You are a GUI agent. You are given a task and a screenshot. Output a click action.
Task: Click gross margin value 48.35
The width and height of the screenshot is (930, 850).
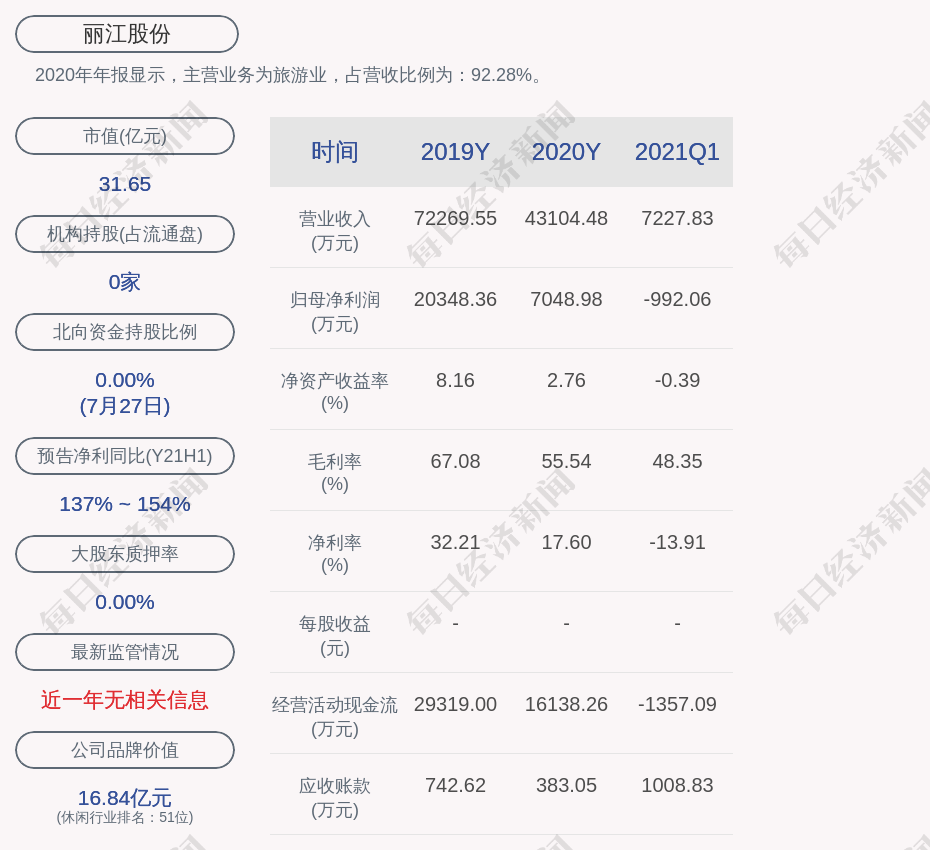click(x=677, y=461)
